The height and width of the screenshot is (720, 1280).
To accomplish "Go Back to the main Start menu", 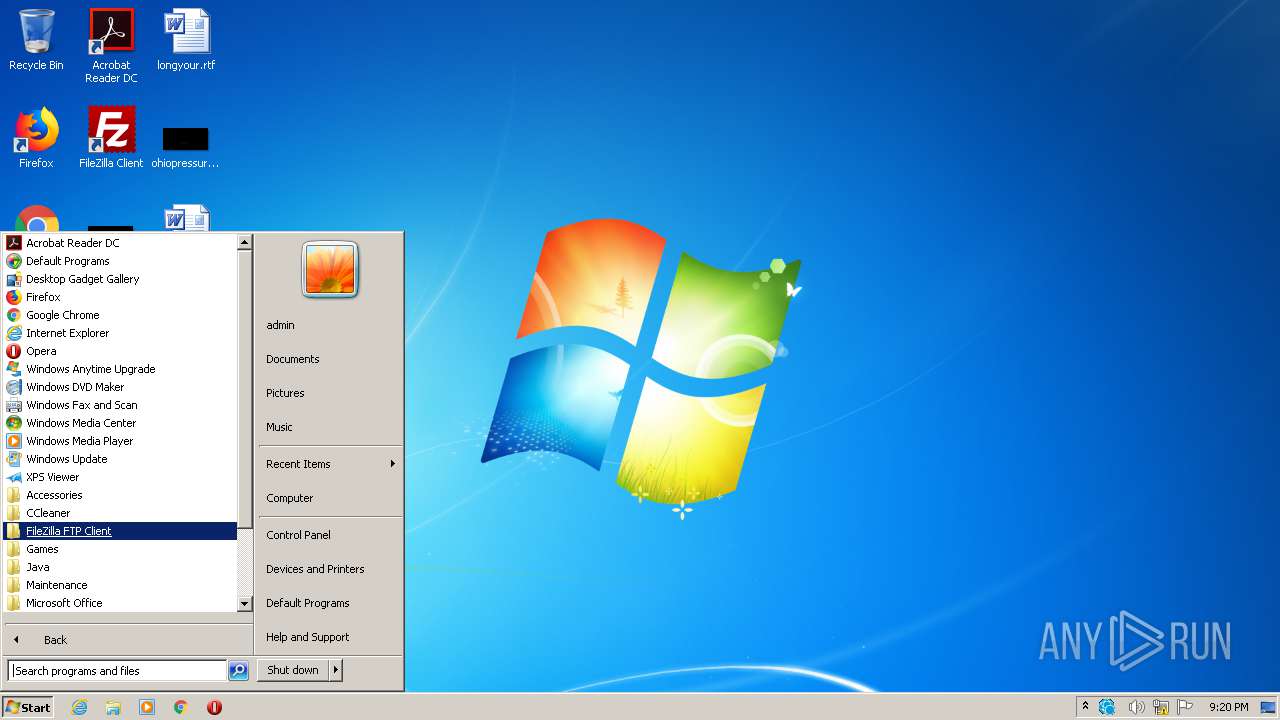I will pyautogui.click(x=128, y=640).
